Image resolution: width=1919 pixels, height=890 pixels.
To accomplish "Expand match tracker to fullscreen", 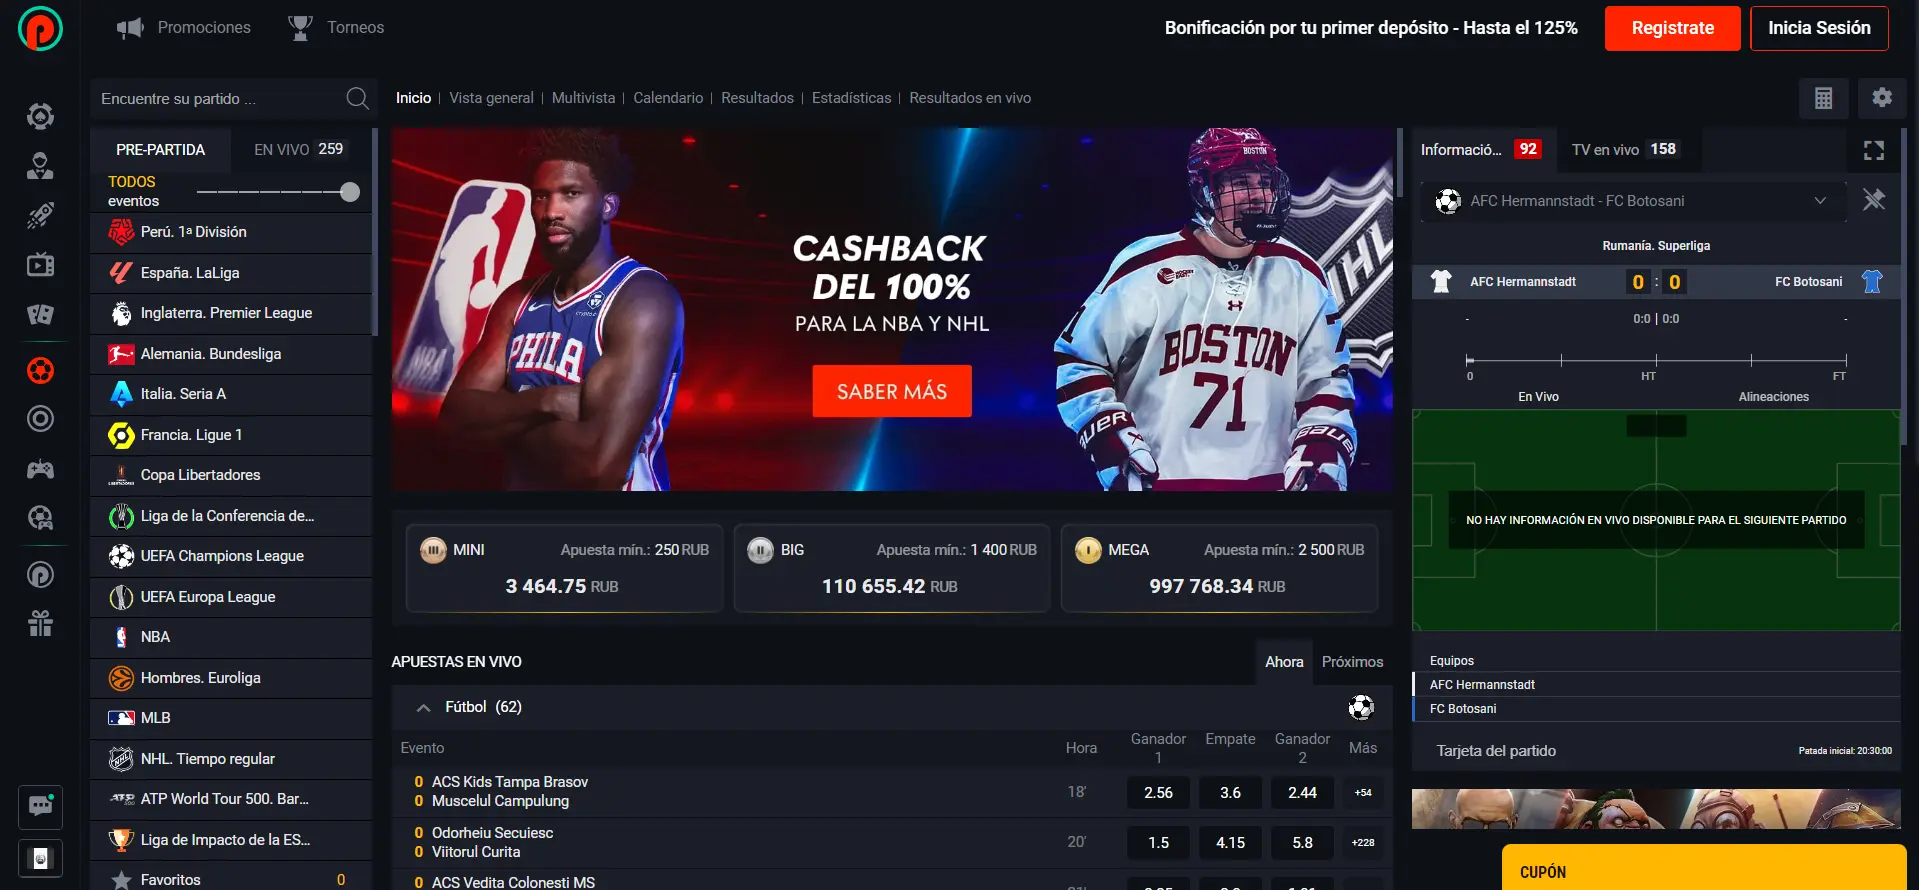I will 1874,150.
